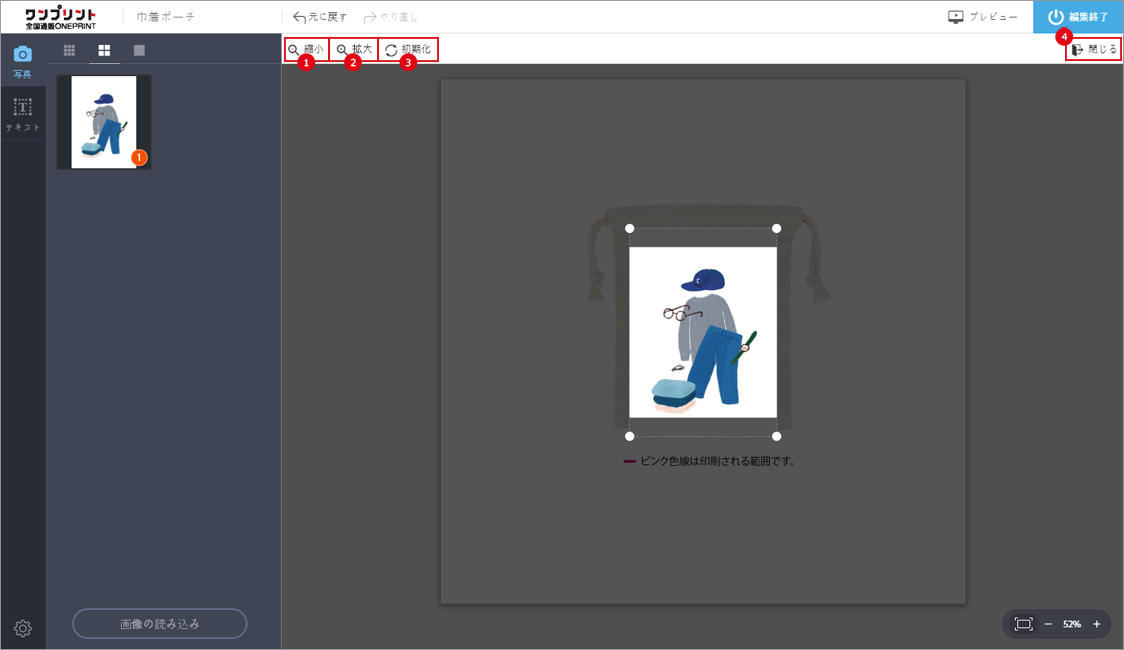Image resolution: width=1124 pixels, height=650 pixels.
Task: Switch thumbnails to medium grid view
Action: (x=104, y=50)
